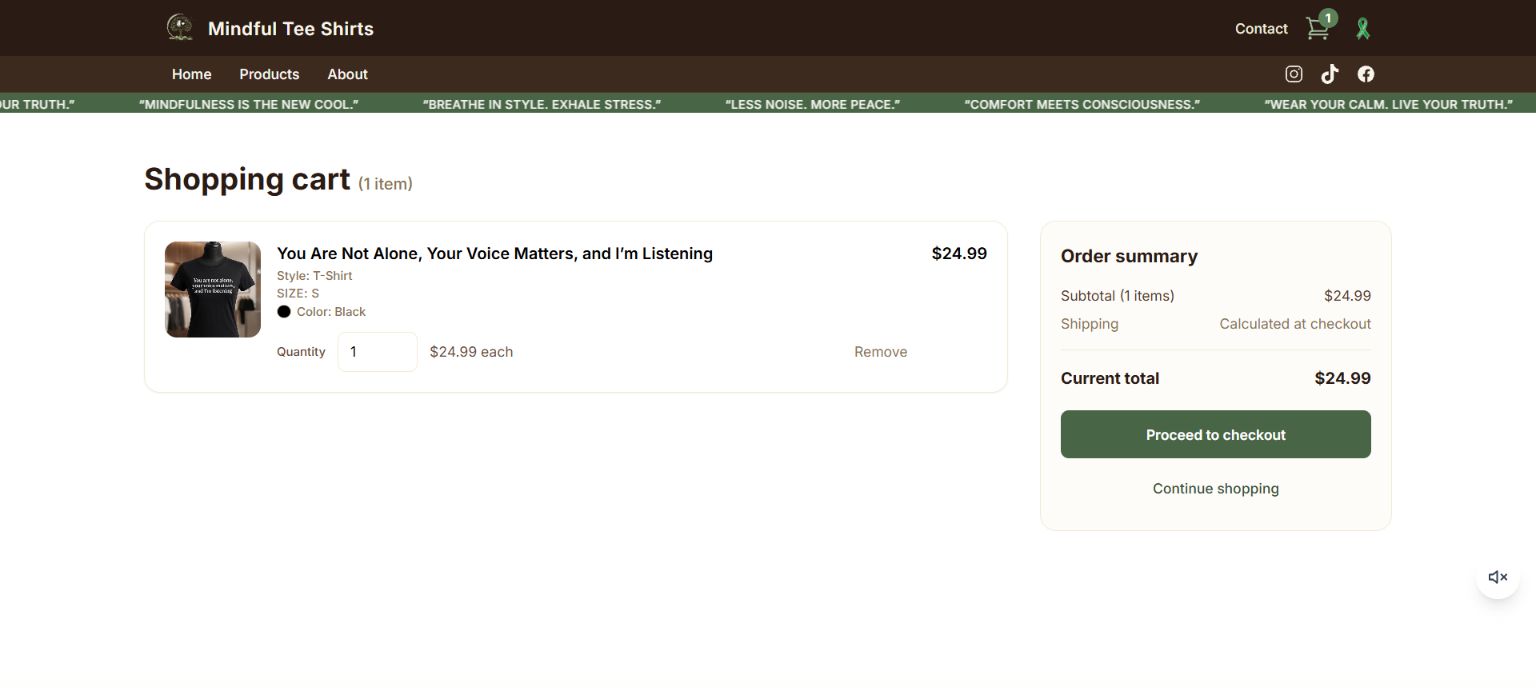Go to the Home menu item
Viewport: 1536px width, 695px height.
(x=192, y=74)
